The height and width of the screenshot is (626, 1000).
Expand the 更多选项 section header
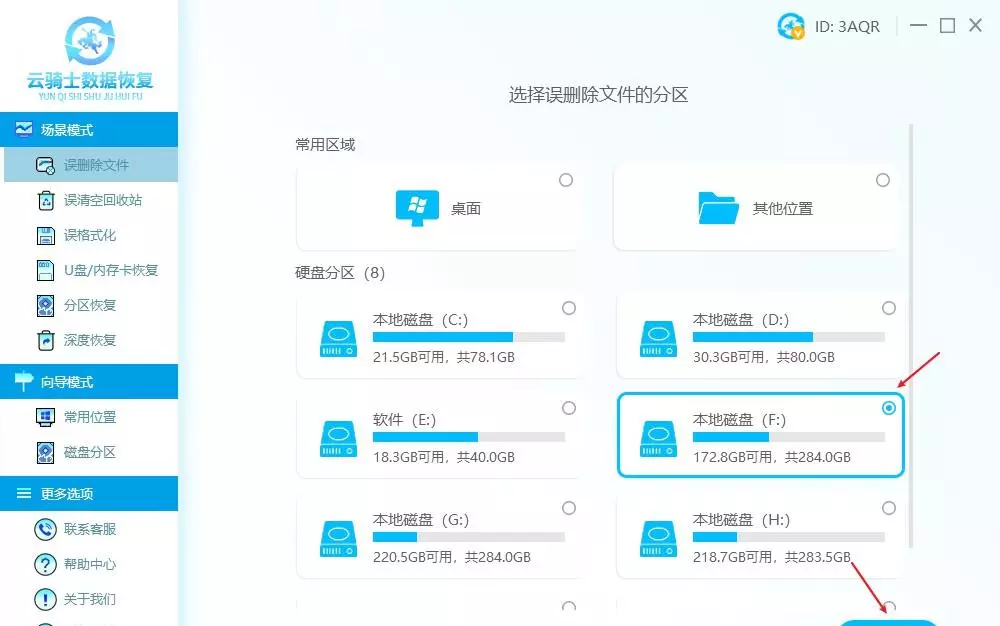pyautogui.click(x=89, y=494)
